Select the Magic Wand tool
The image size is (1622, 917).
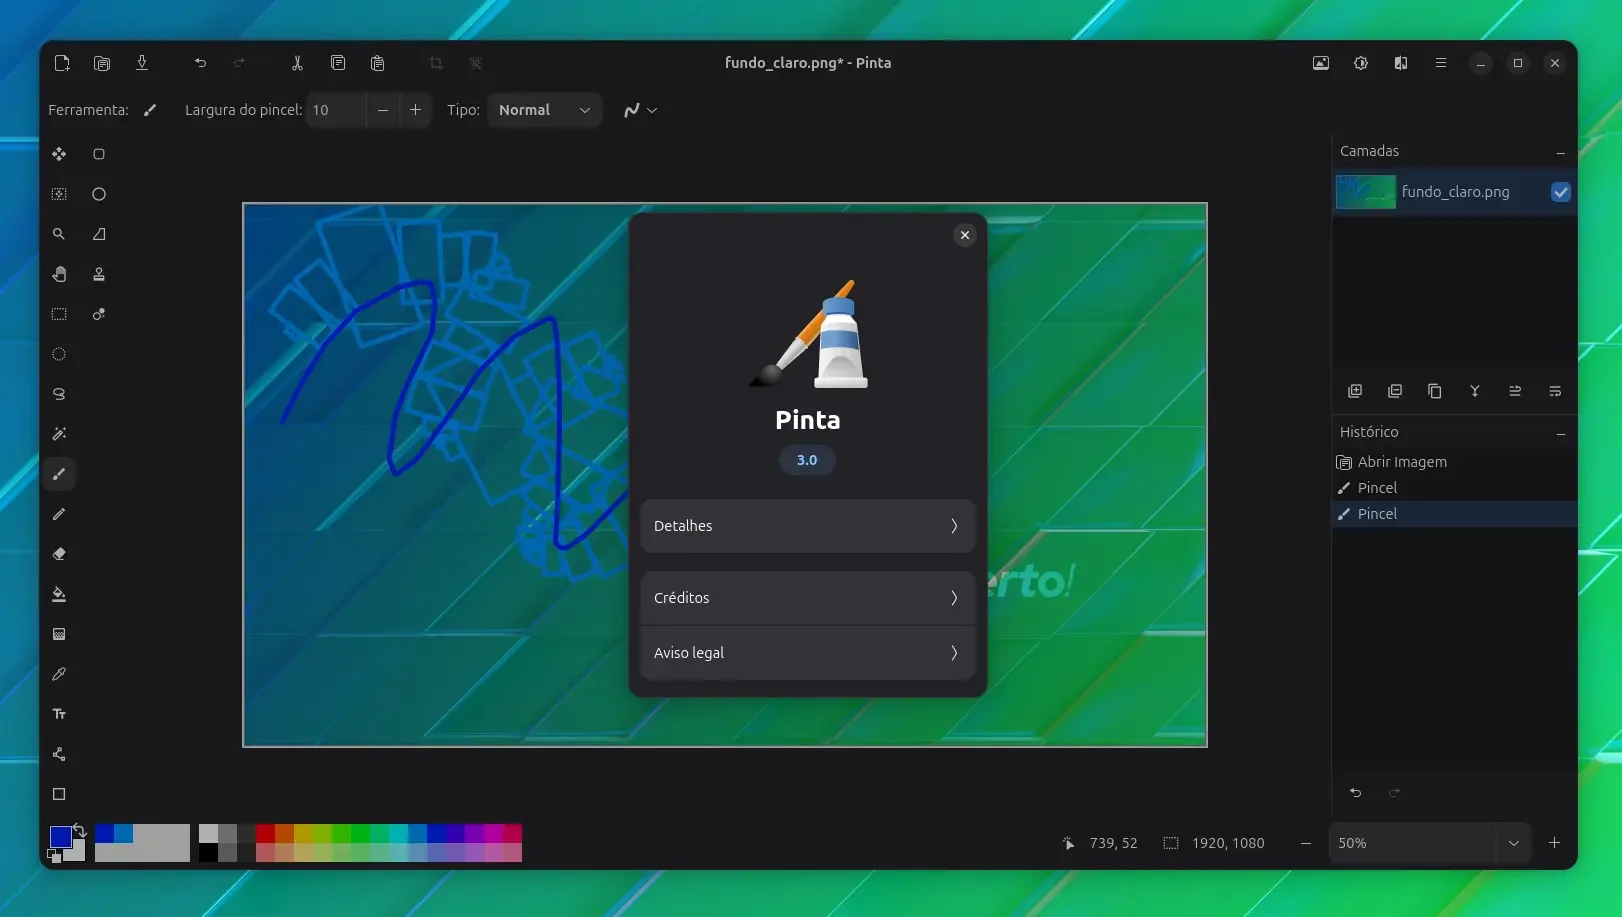(59, 434)
